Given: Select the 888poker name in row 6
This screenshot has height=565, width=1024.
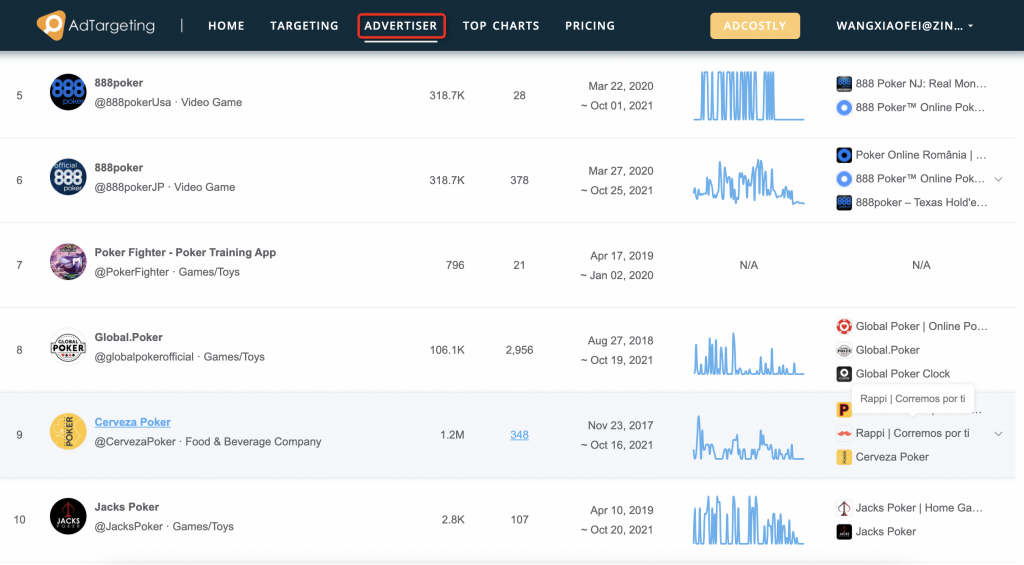Looking at the screenshot, I should pyautogui.click(x=118, y=167).
